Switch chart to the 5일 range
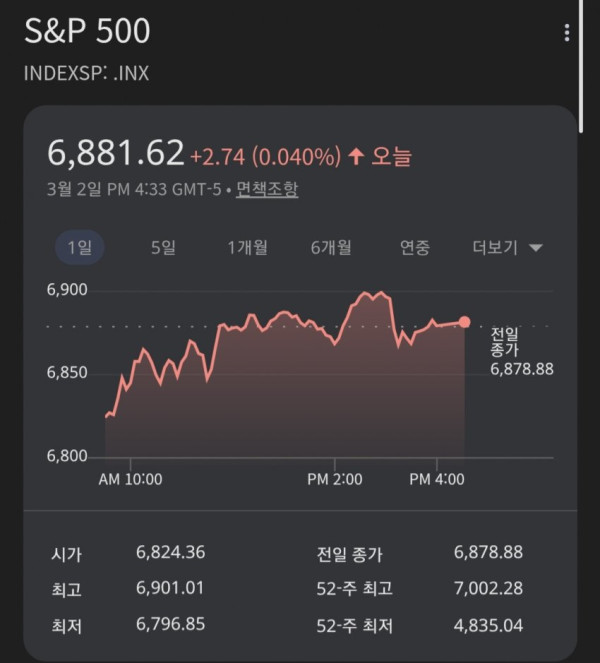The height and width of the screenshot is (663, 600). click(x=163, y=248)
